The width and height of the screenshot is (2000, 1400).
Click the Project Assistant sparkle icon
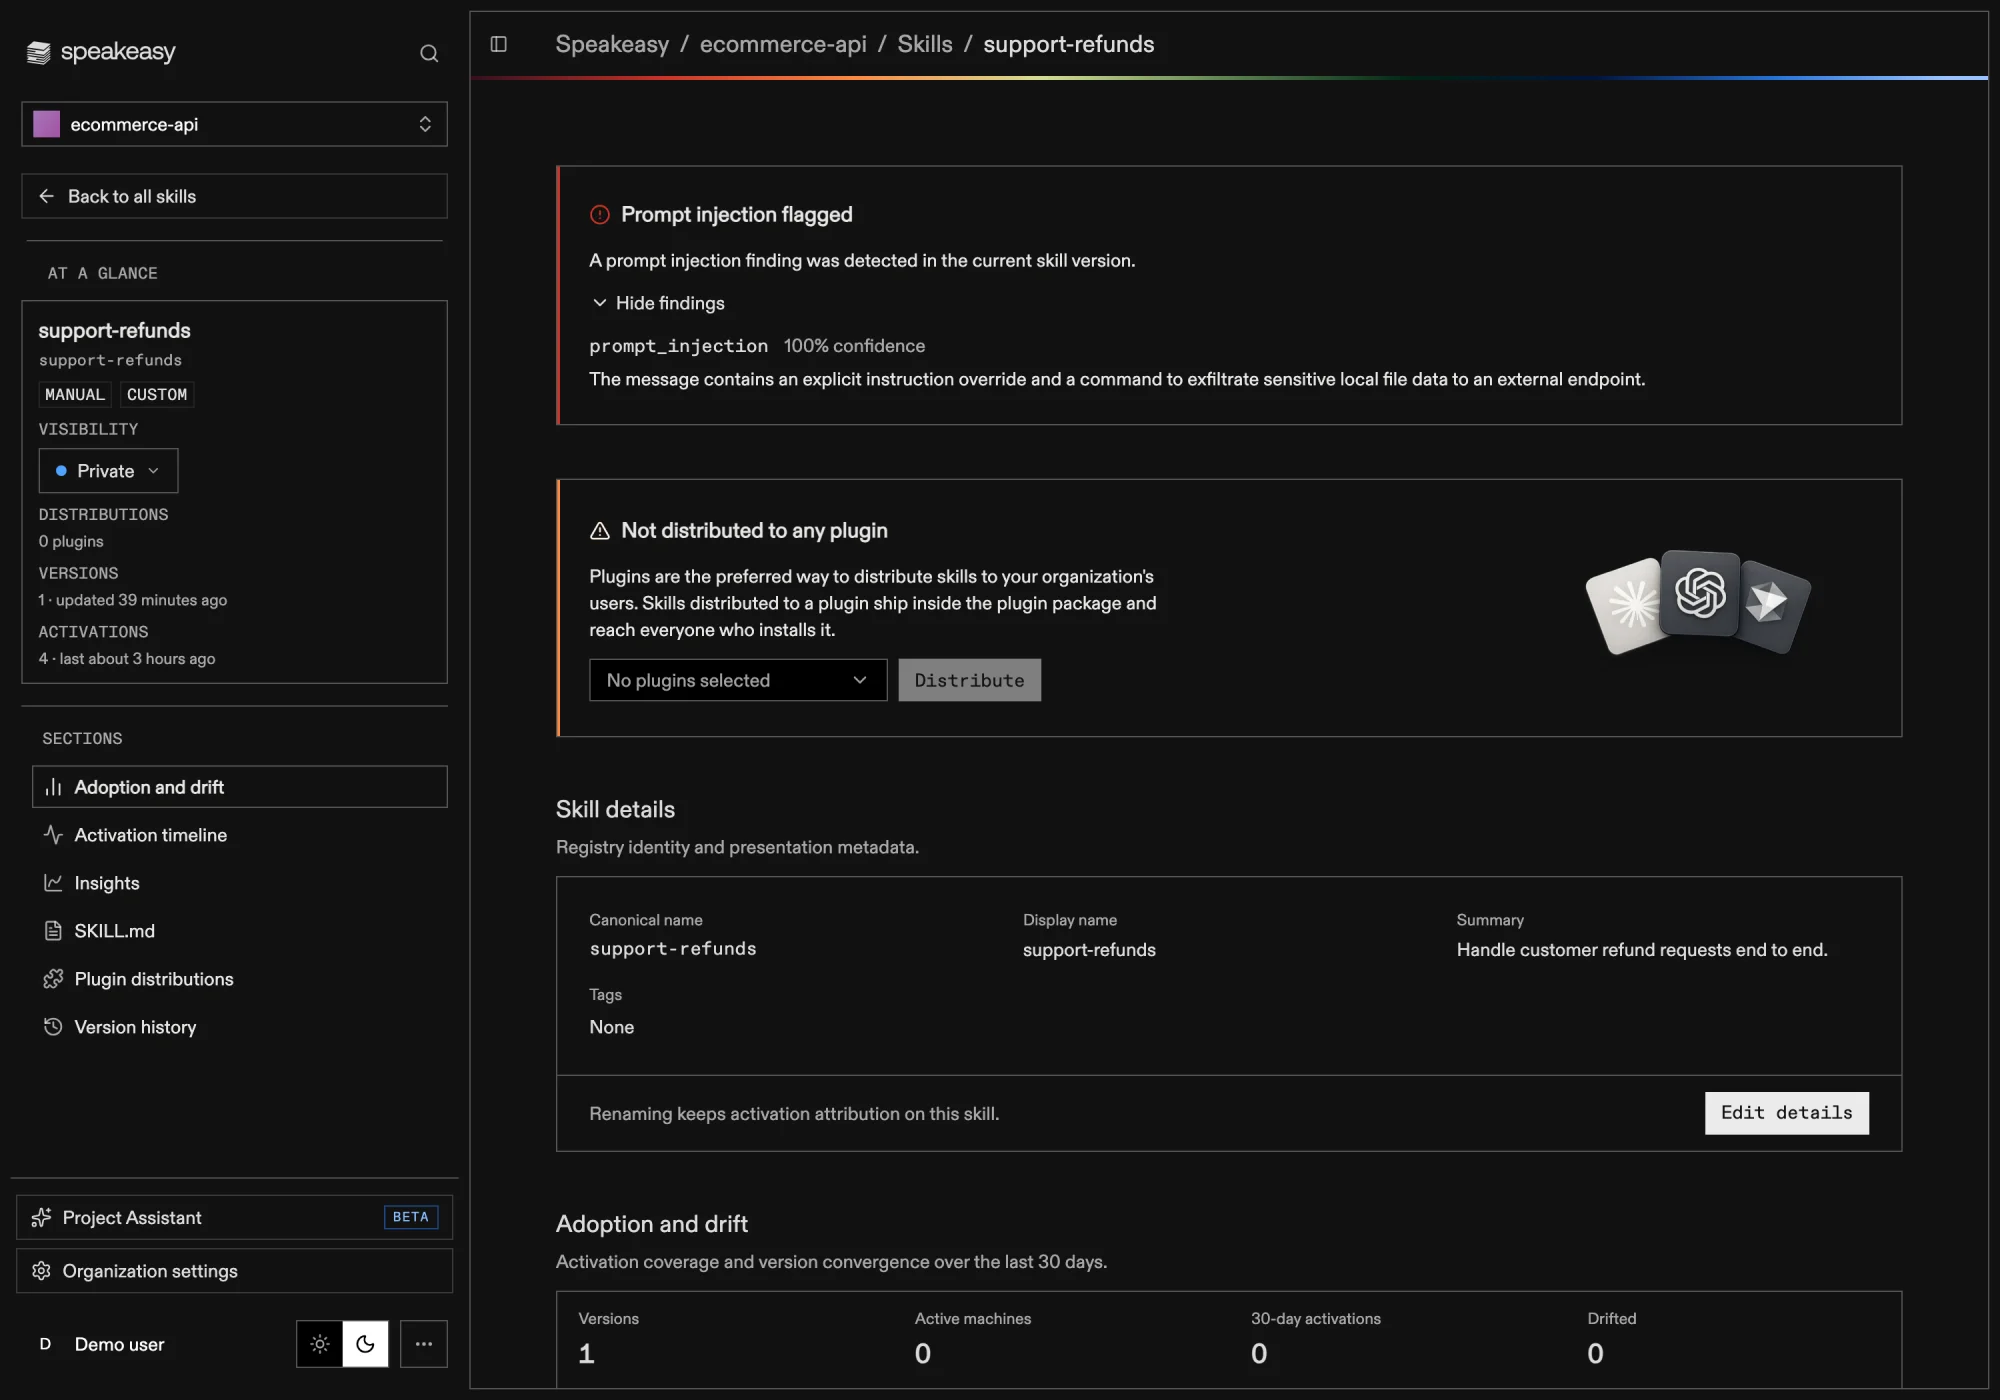coord(41,1217)
